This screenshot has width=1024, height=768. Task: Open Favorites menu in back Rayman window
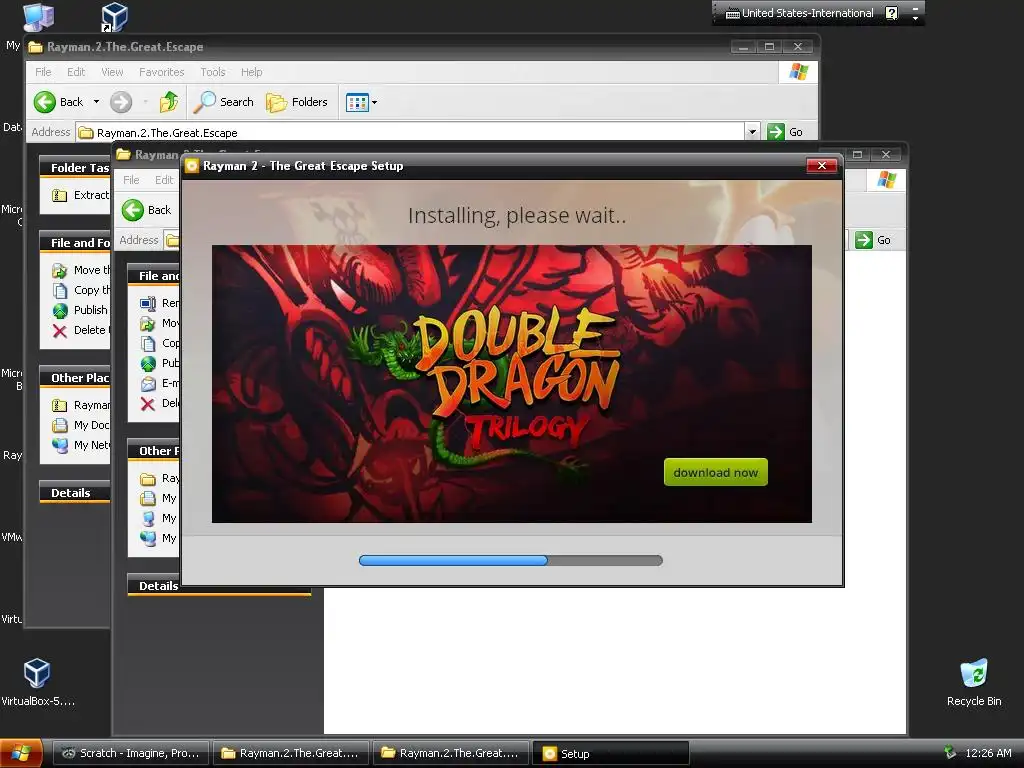pyautogui.click(x=161, y=72)
